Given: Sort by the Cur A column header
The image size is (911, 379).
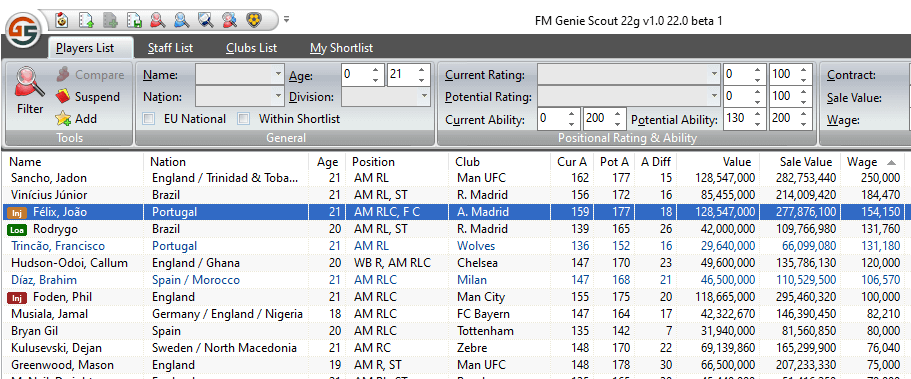Looking at the screenshot, I should (572, 162).
